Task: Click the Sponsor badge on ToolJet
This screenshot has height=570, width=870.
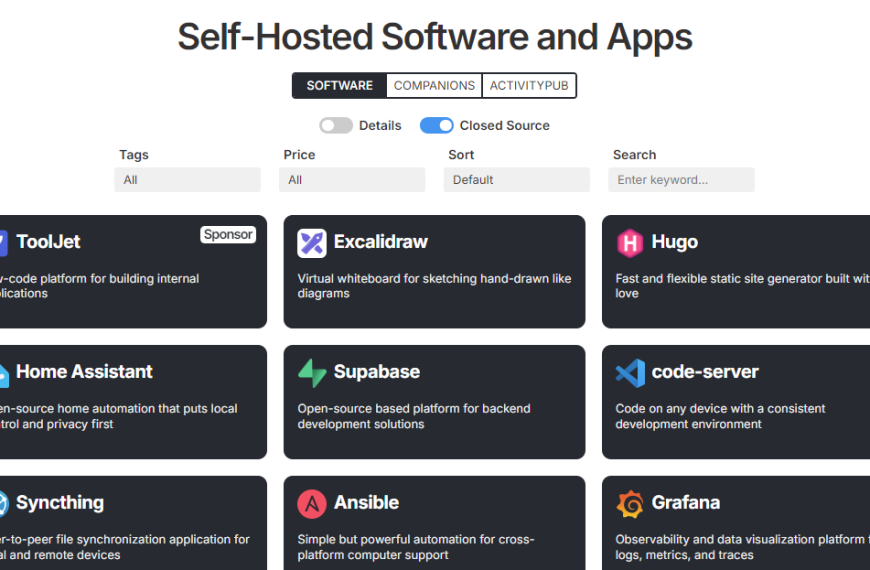Action: coord(228,234)
